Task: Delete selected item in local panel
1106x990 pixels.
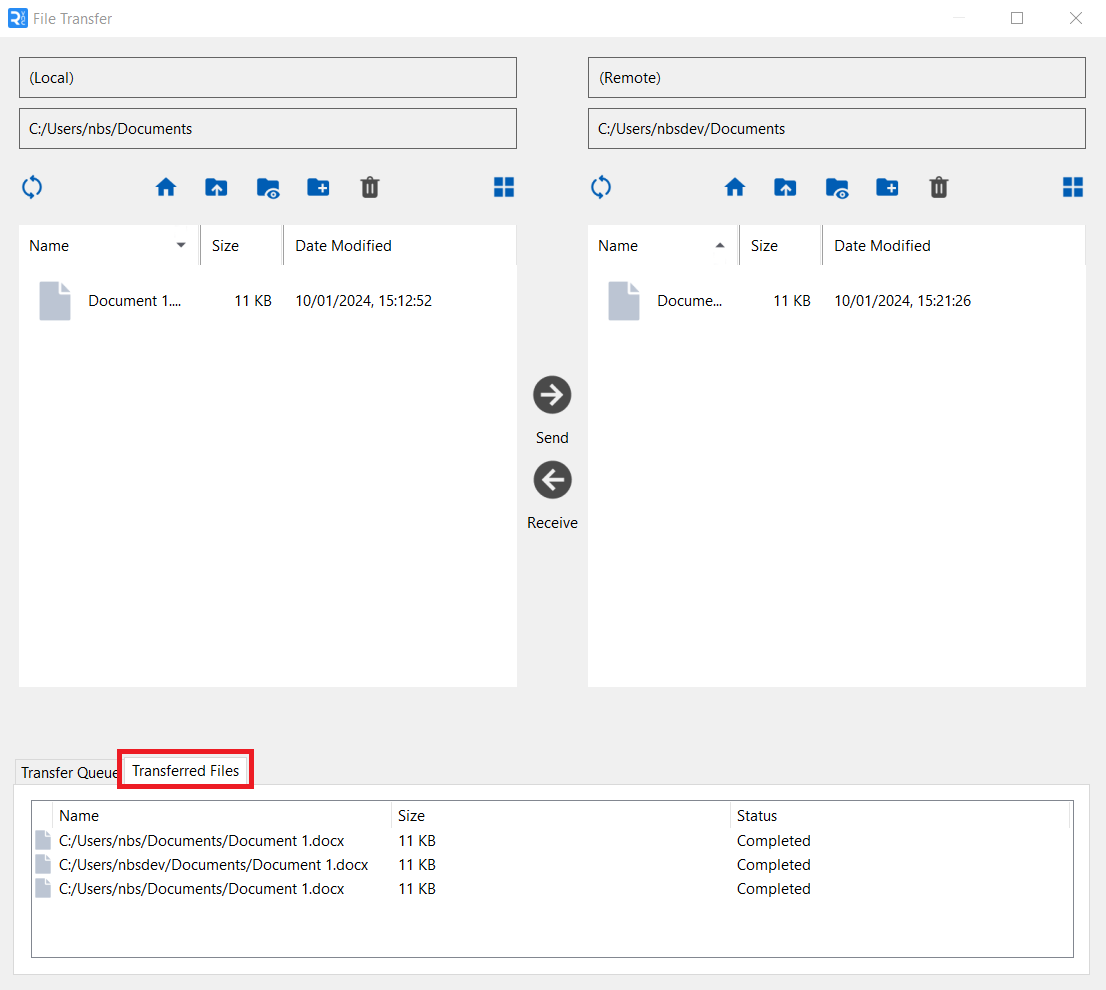Action: (370, 187)
